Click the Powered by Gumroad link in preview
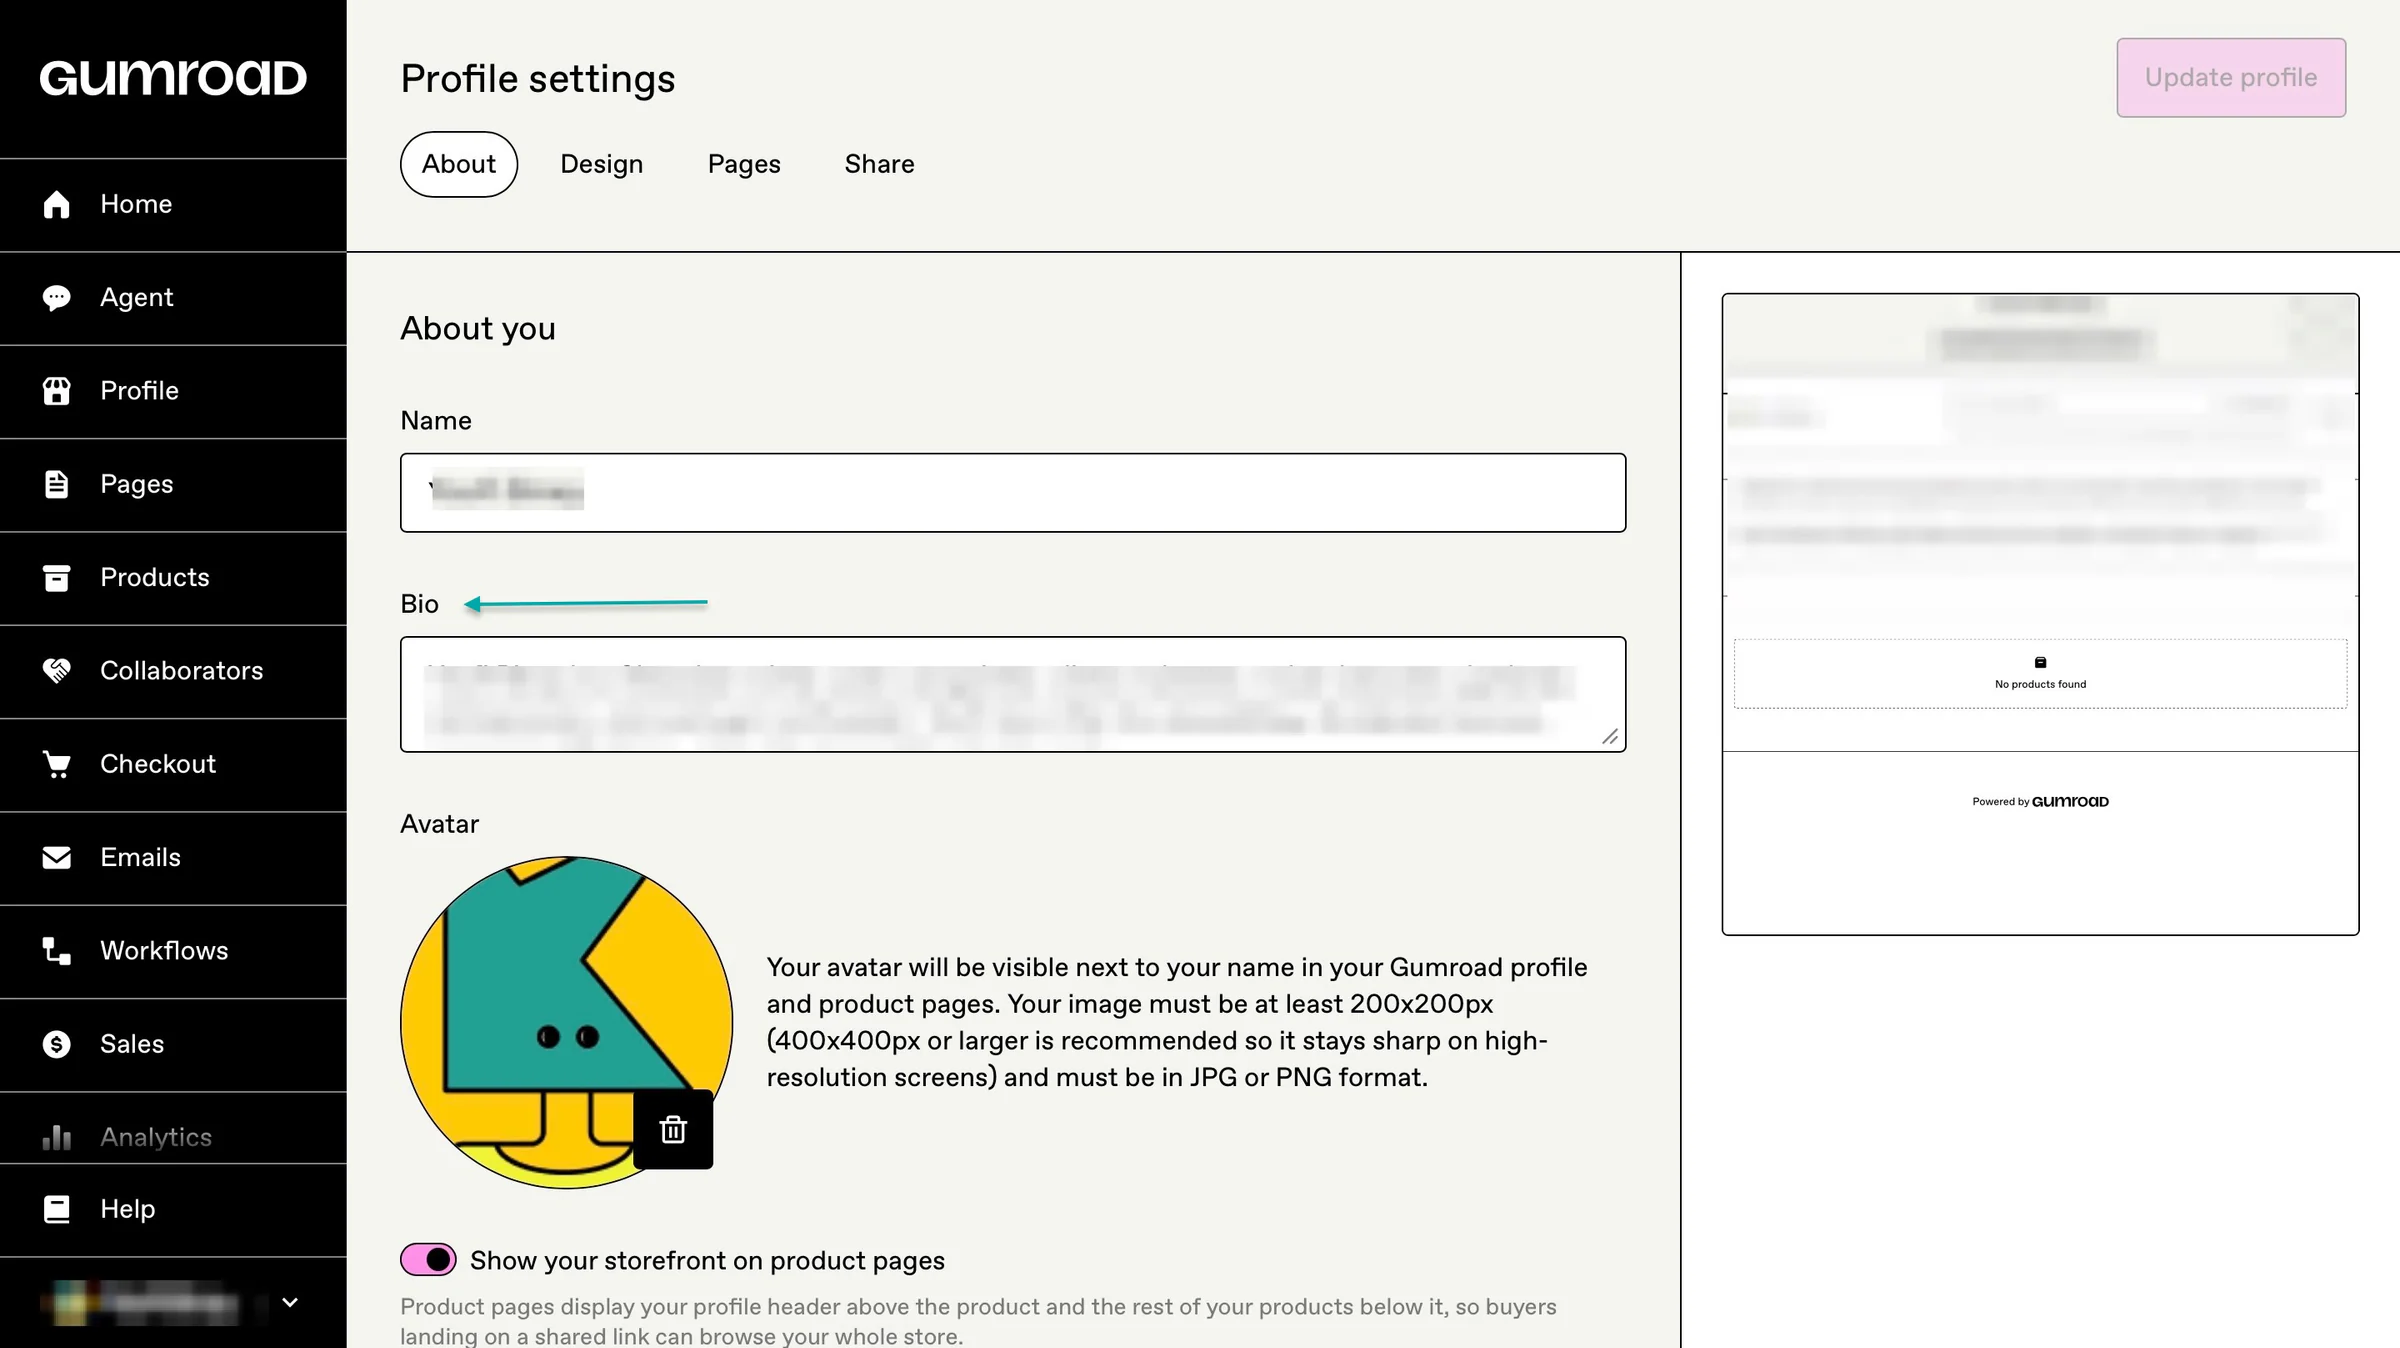The height and width of the screenshot is (1348, 2400). (x=2040, y=802)
